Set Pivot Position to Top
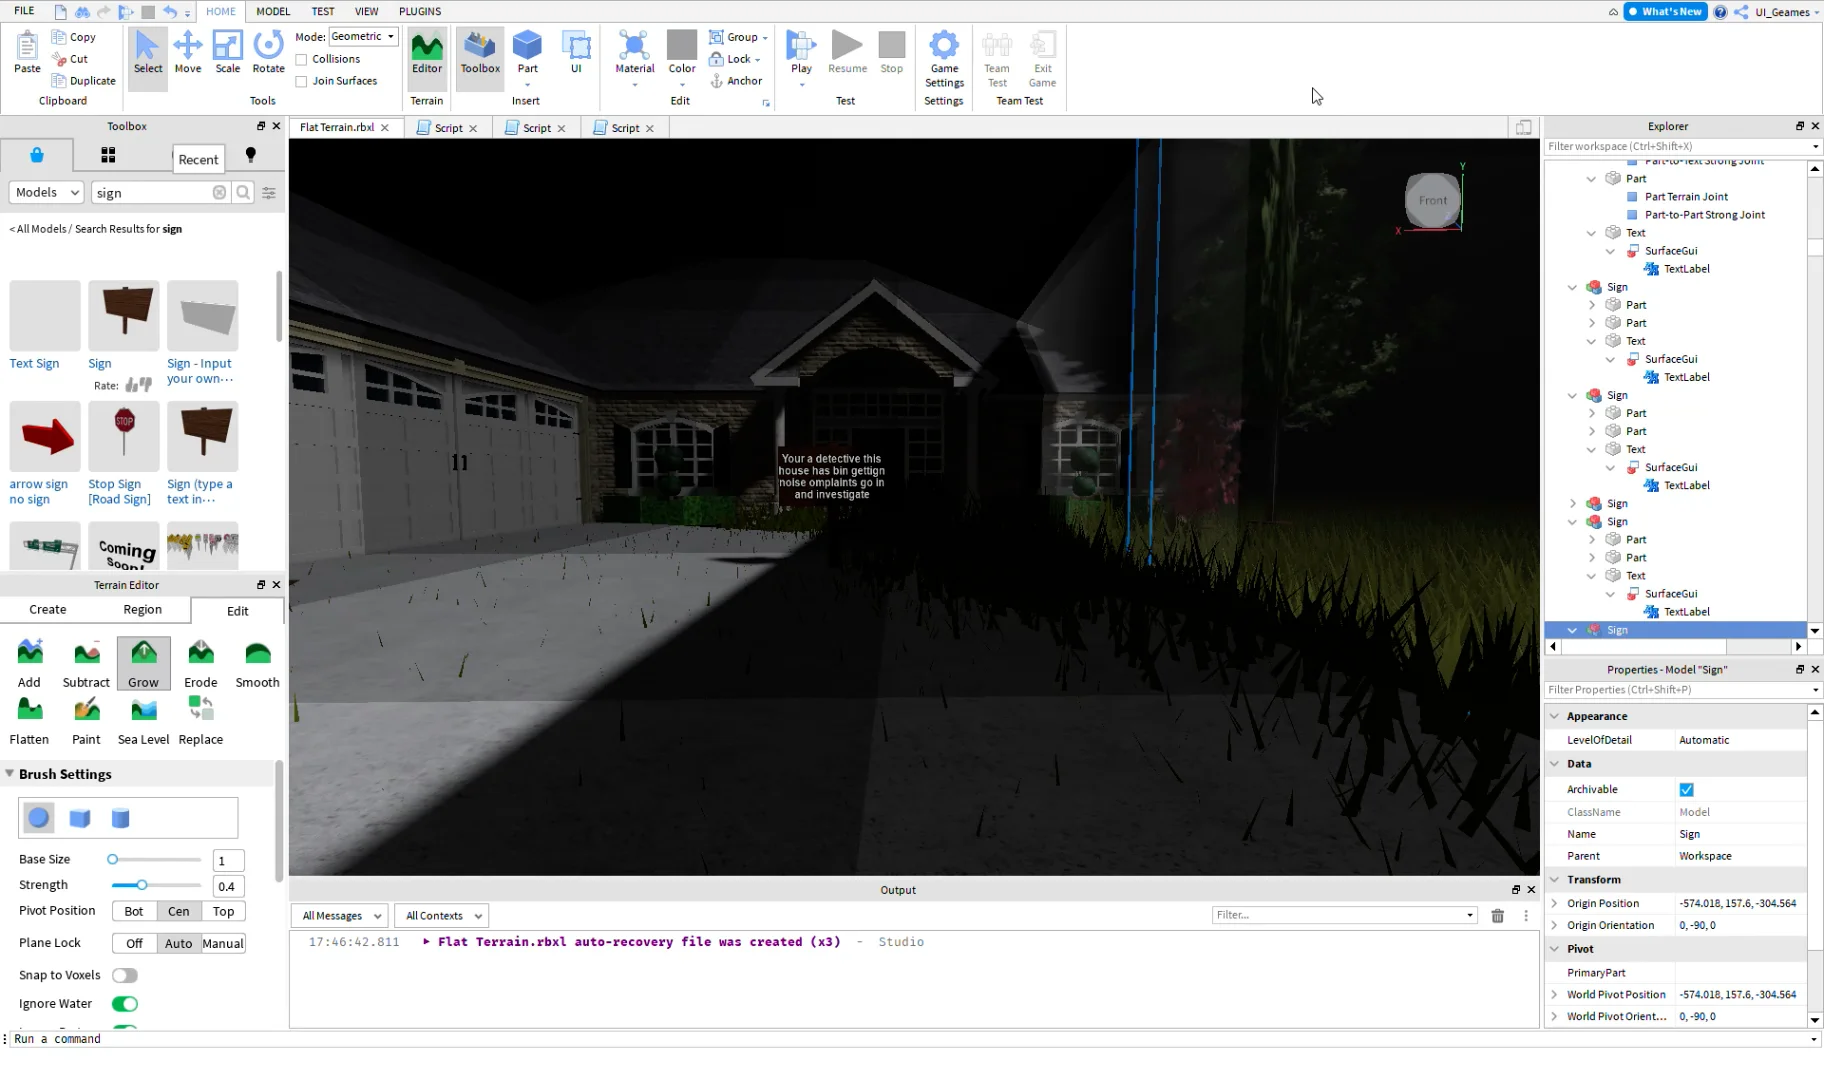Viewport: 1824px width, 1080px height. click(x=223, y=911)
